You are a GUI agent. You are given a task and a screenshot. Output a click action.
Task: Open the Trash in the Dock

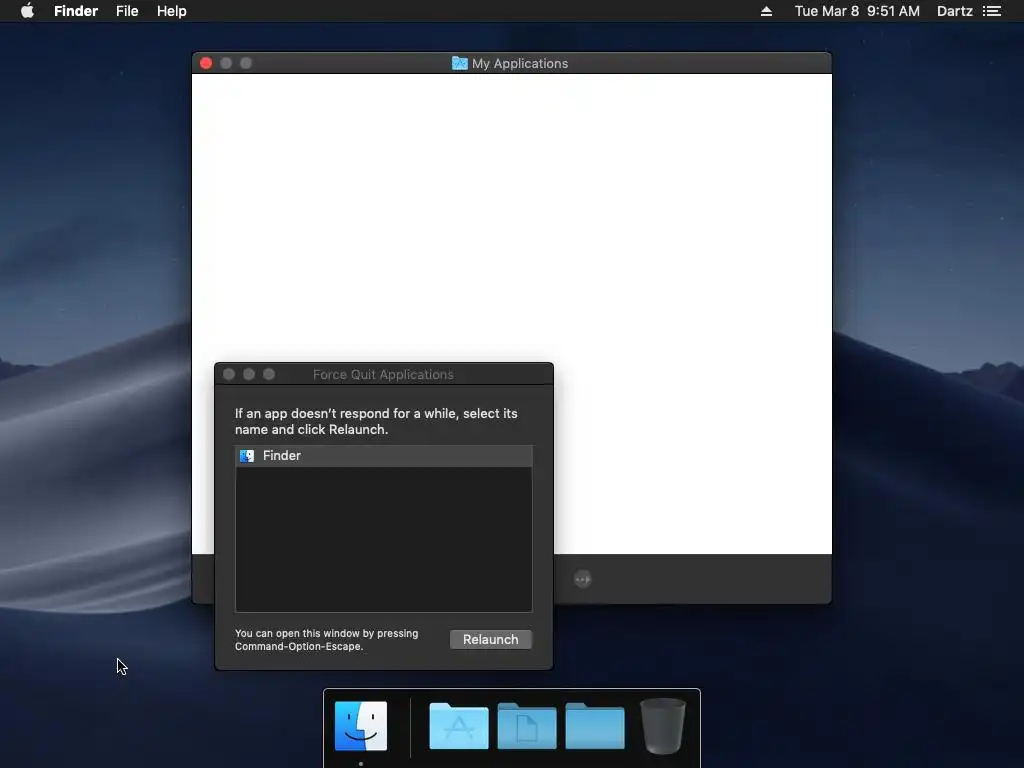click(663, 726)
